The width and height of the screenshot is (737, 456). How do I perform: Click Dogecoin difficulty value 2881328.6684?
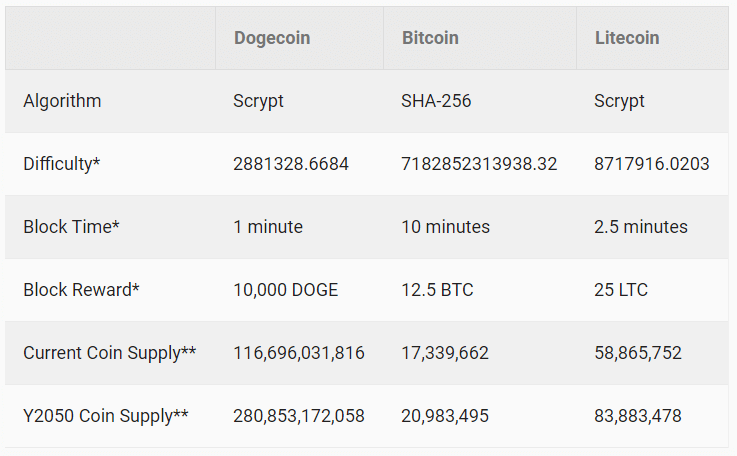click(291, 164)
